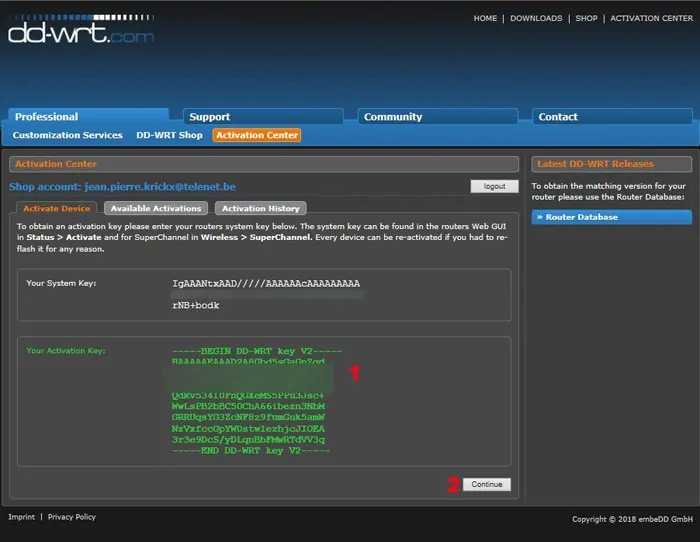Open the orange Activation Center submenu item

coord(257,135)
